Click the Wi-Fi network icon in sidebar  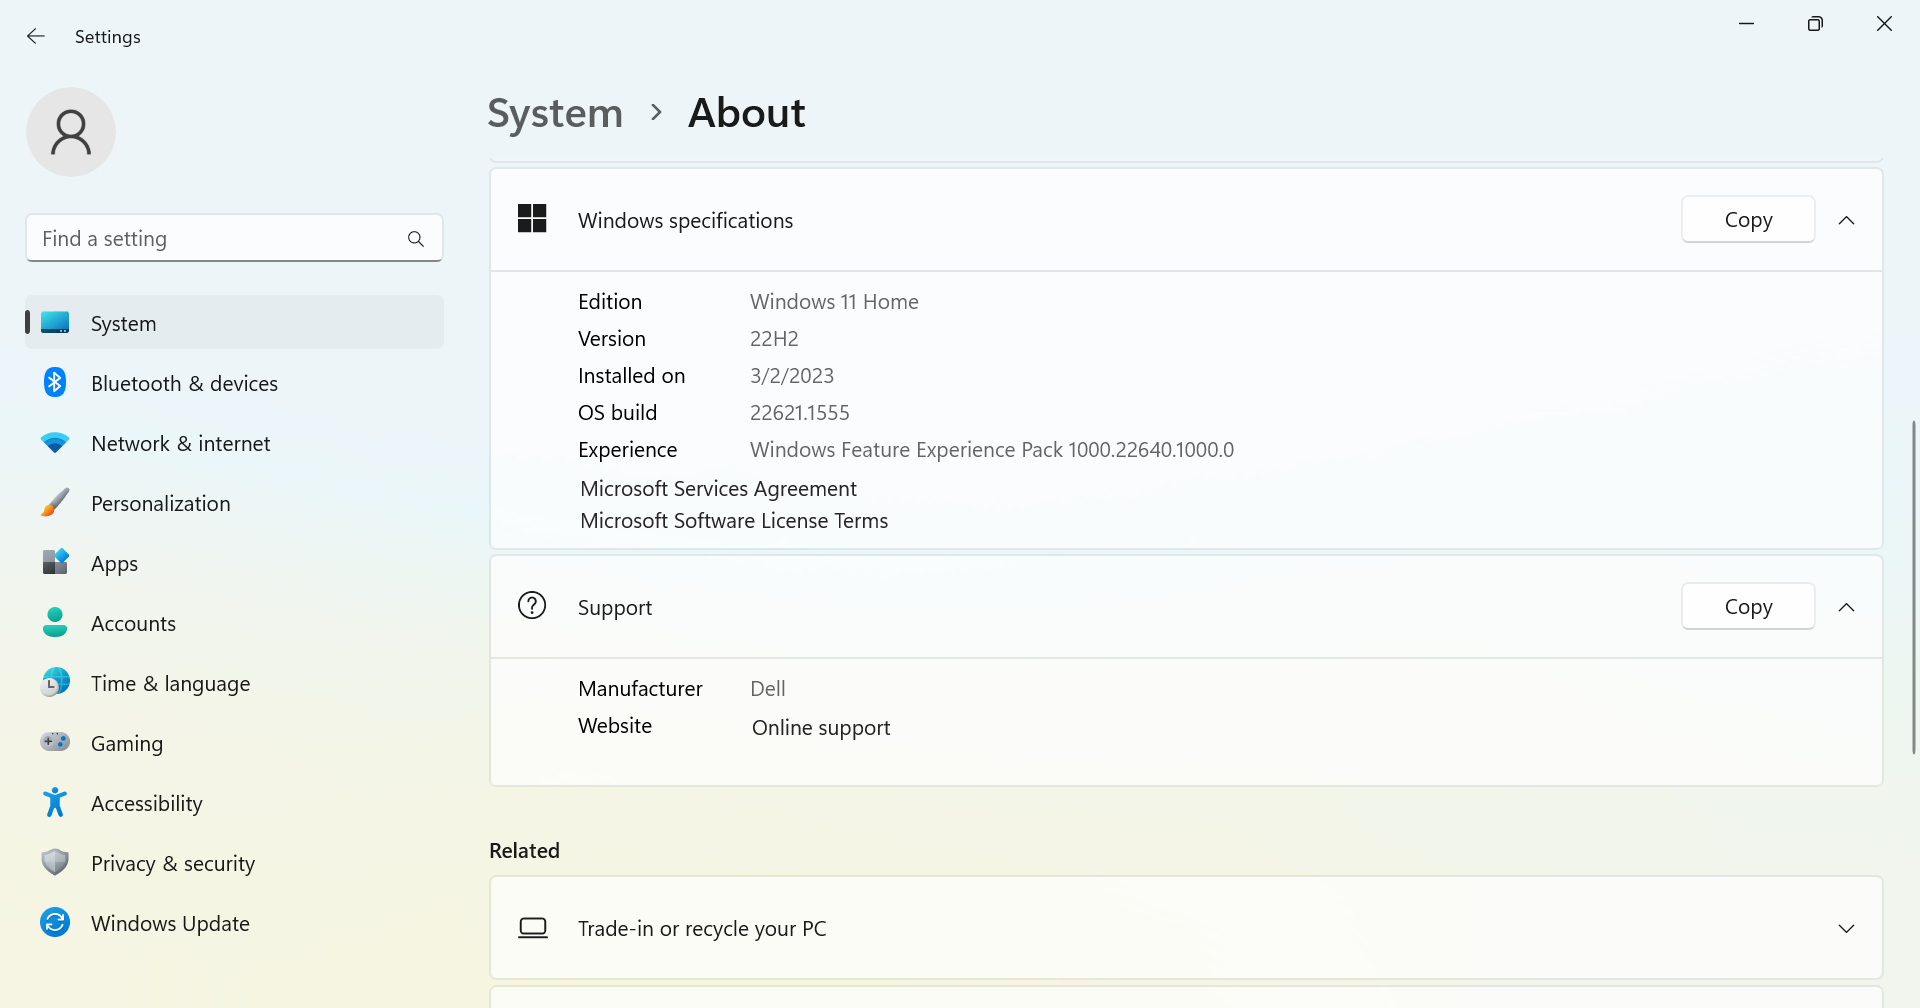pos(55,443)
